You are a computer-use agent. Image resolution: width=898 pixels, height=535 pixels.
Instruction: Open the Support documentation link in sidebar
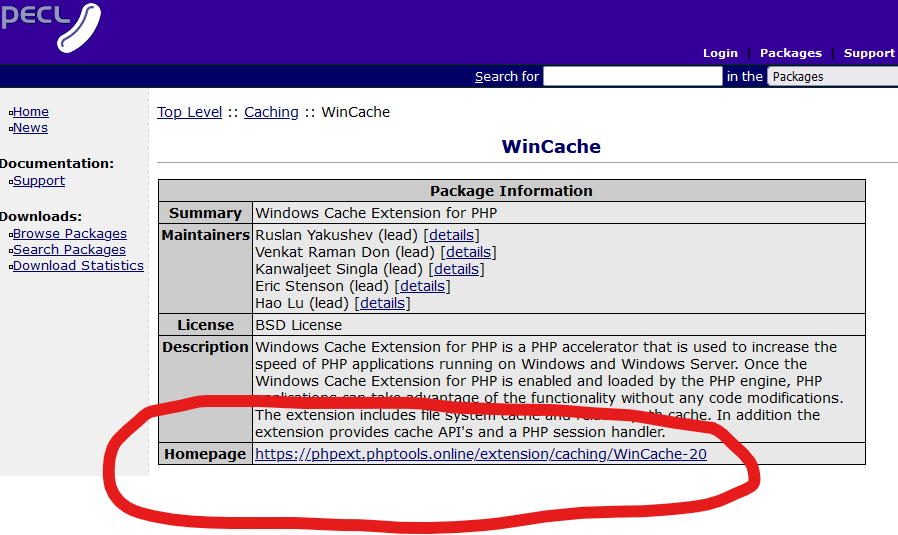pos(39,180)
